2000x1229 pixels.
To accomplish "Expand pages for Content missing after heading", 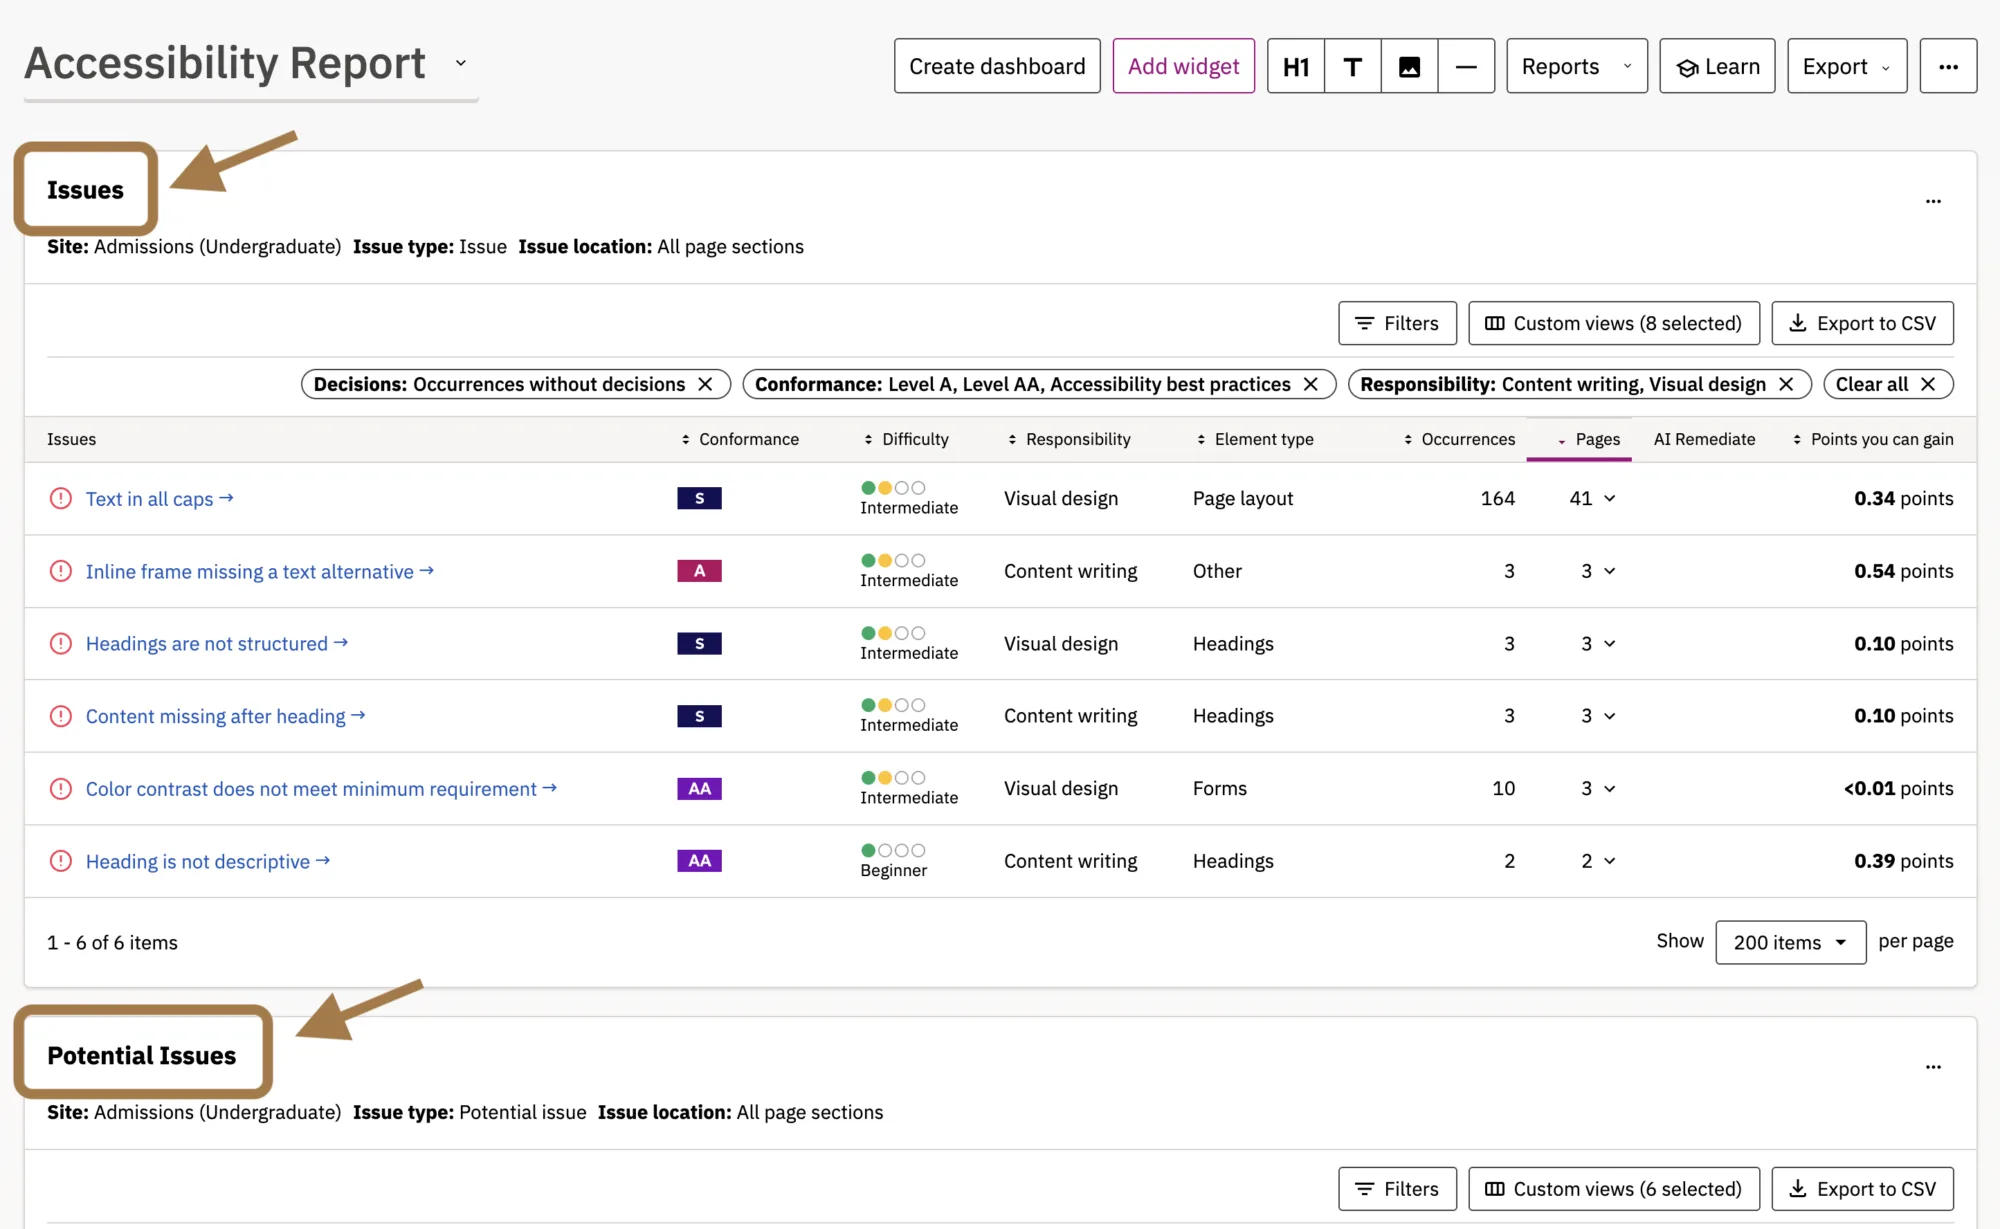I will point(1610,716).
